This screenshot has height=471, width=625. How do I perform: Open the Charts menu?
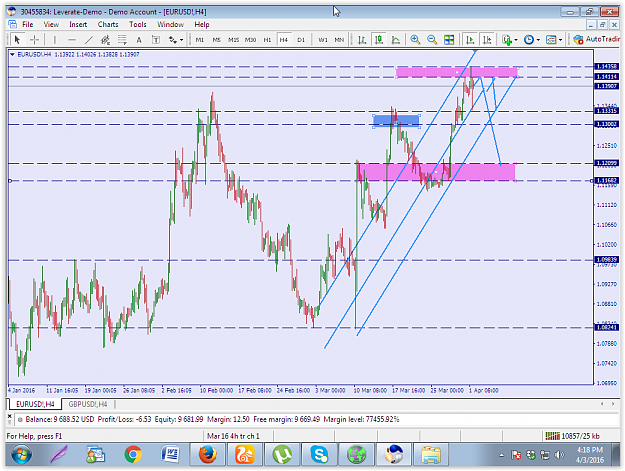(108, 24)
